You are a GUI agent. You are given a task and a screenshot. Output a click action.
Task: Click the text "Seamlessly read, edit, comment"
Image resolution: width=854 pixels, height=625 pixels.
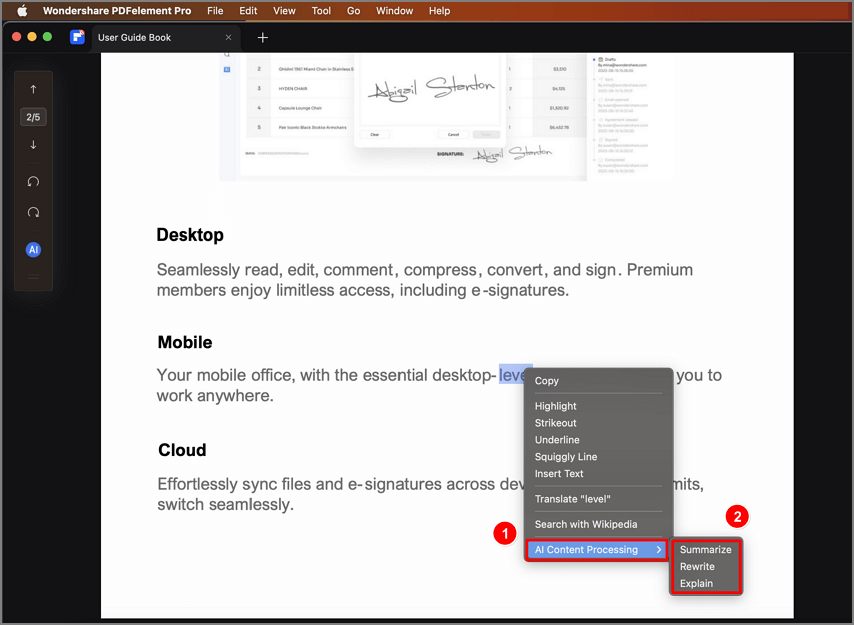click(274, 270)
